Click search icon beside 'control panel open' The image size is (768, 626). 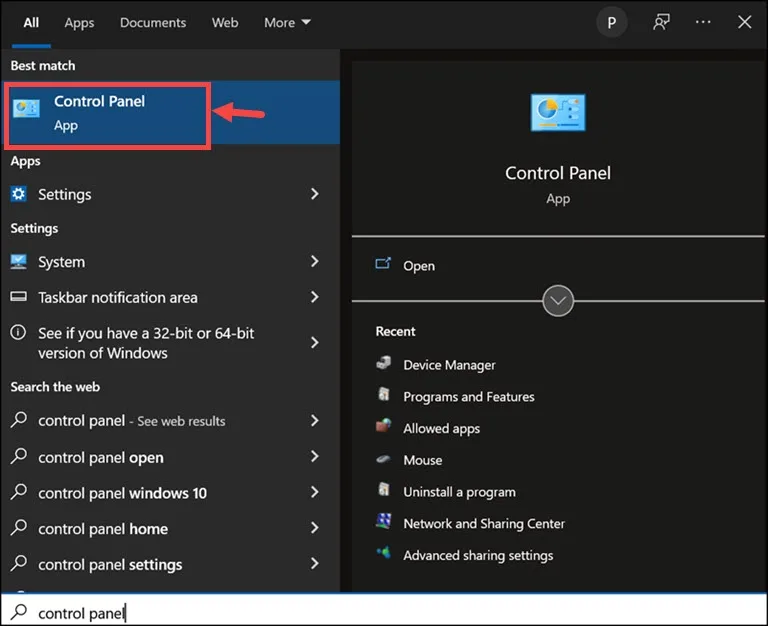(x=19, y=456)
